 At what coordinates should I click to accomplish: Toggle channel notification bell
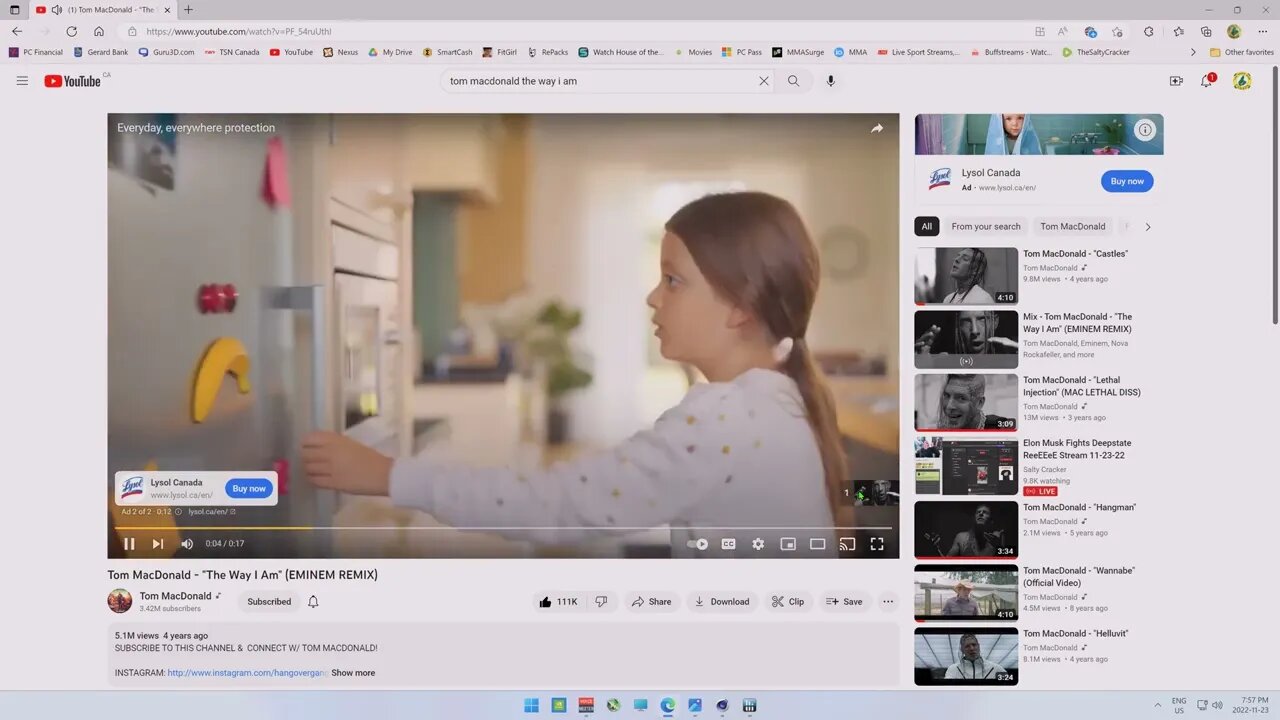click(313, 602)
